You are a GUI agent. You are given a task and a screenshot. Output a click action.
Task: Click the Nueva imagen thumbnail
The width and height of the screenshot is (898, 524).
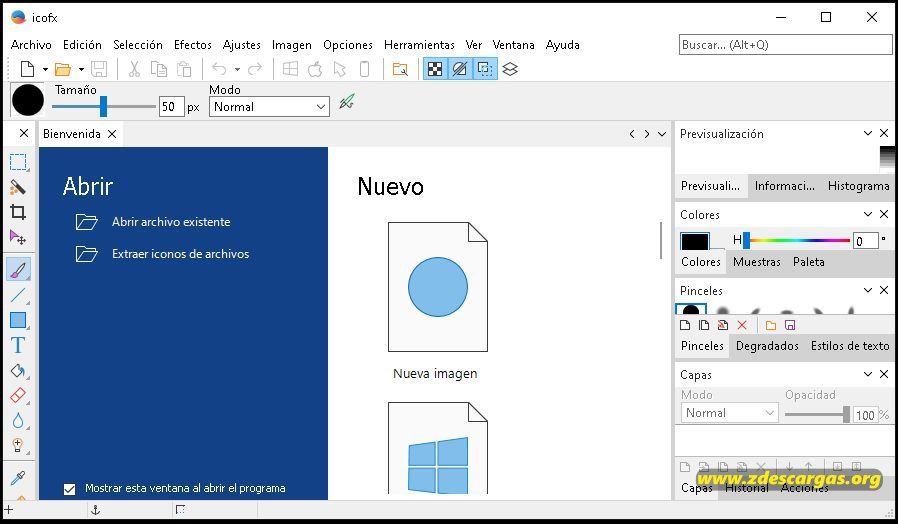tap(438, 287)
